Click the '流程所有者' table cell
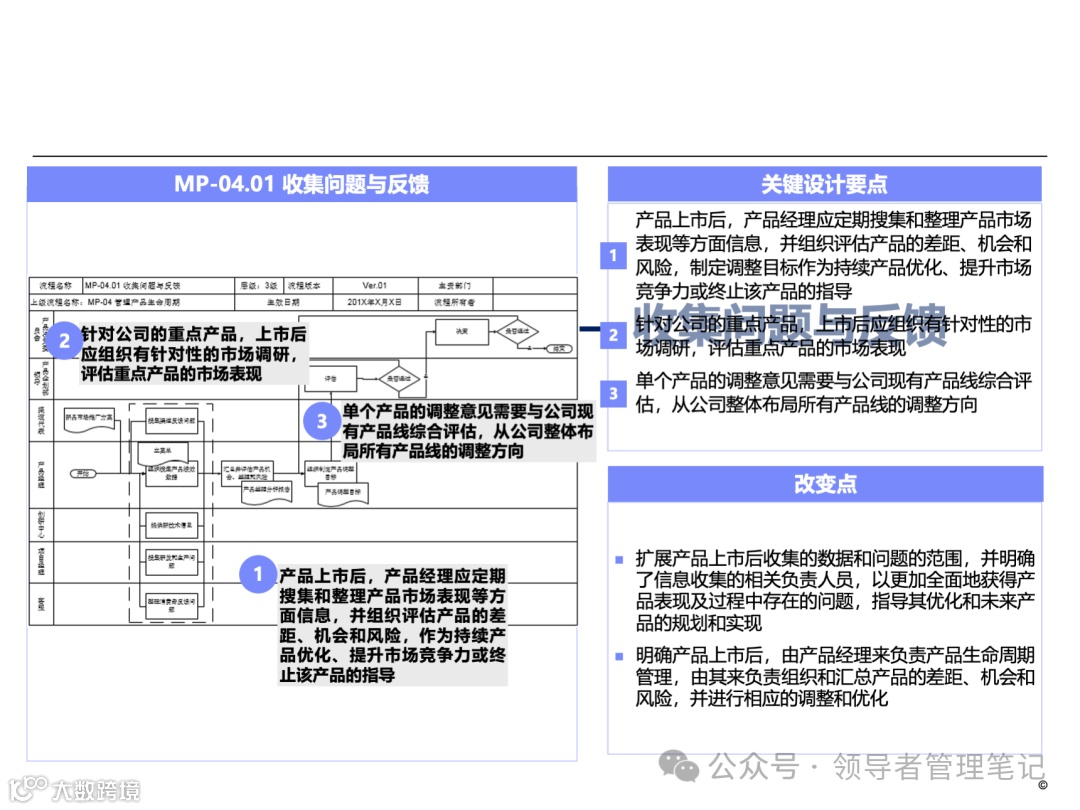 (455, 302)
